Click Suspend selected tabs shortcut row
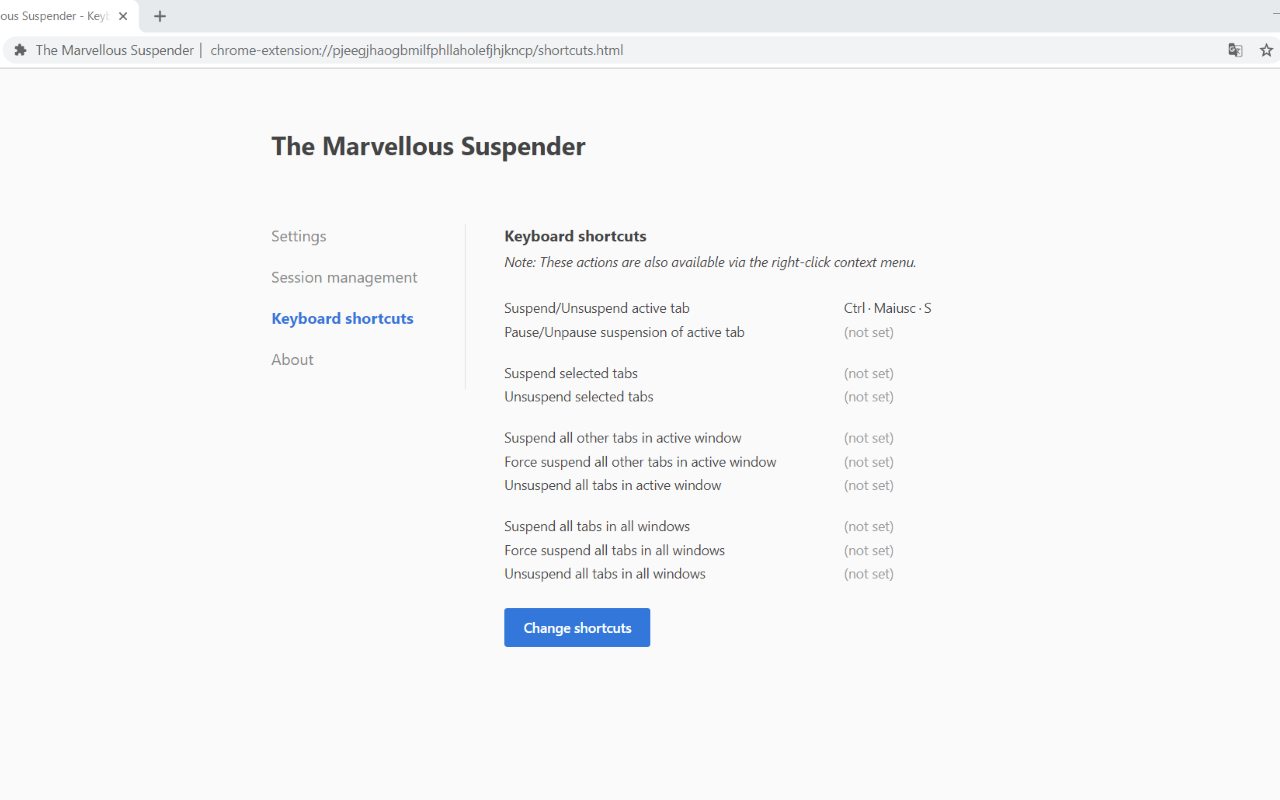Screen dimensions: 1280x800 click(570, 373)
